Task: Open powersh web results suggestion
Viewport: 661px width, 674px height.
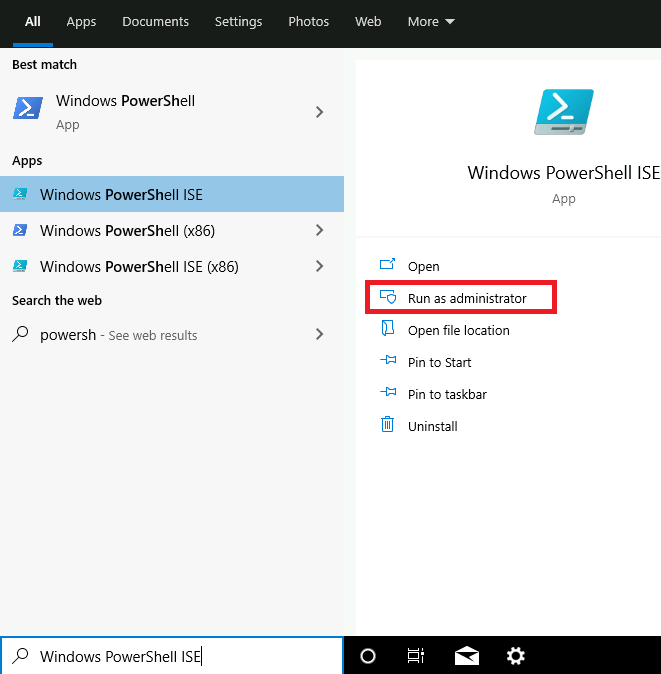Action: (x=172, y=334)
